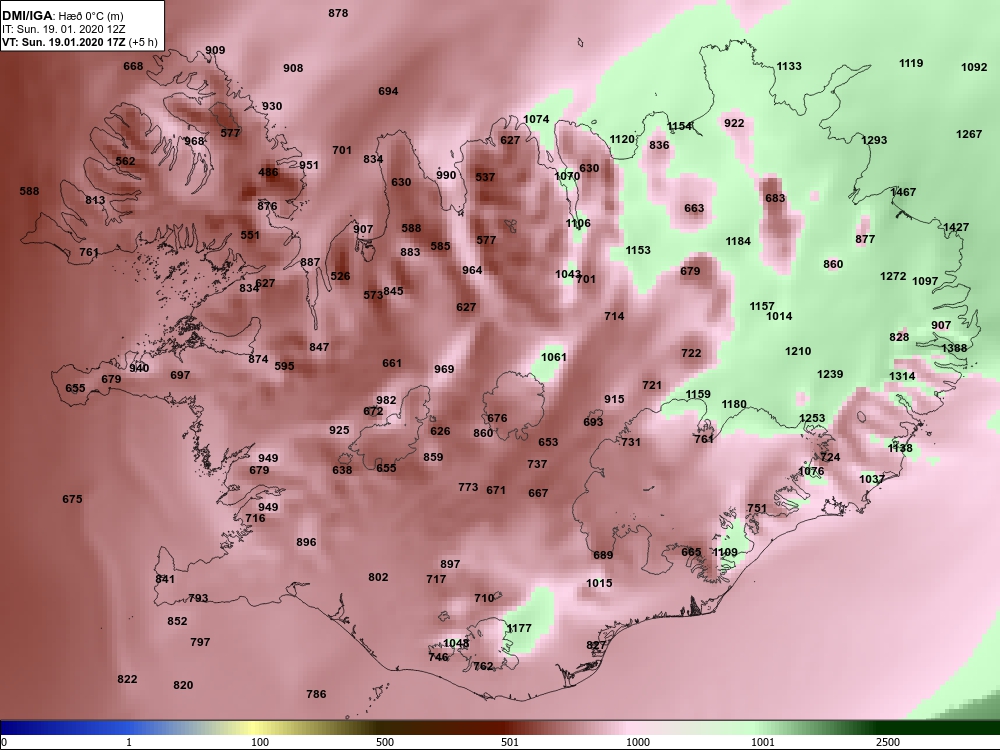Click map value 940 on Snæfellsnes peninsula

click(139, 368)
